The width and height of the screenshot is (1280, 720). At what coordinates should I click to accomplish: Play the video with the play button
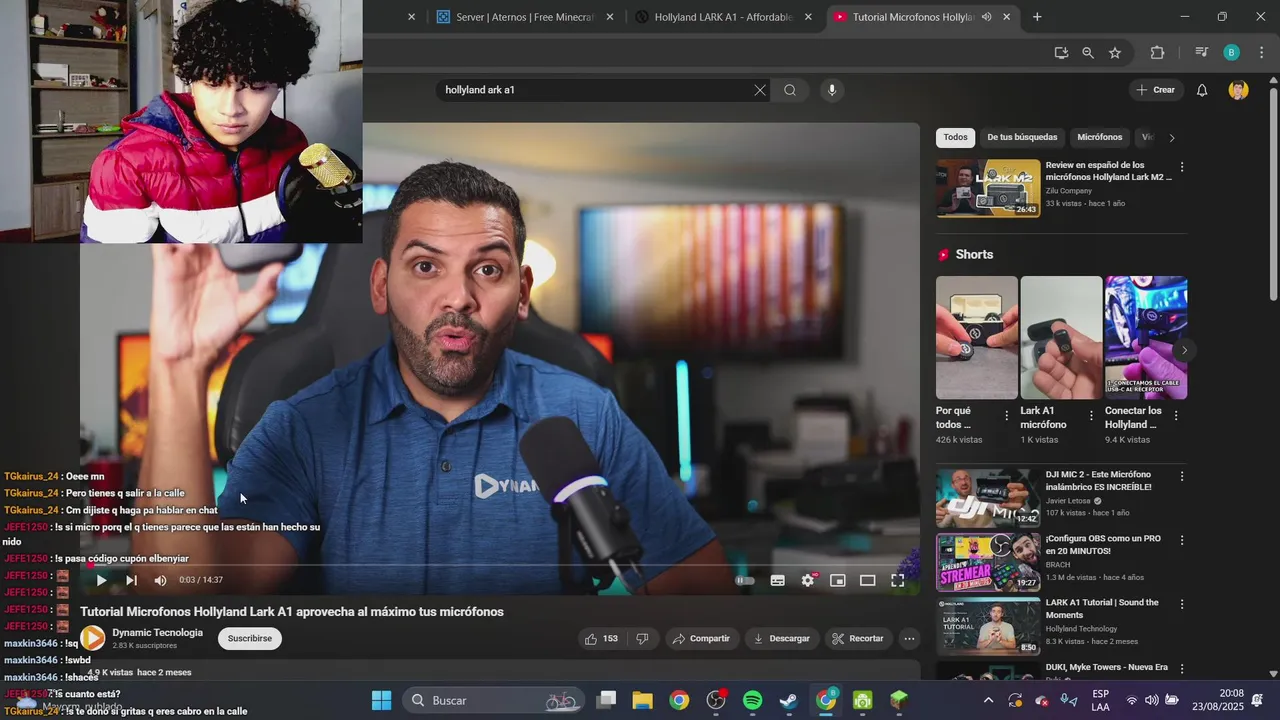(x=101, y=580)
